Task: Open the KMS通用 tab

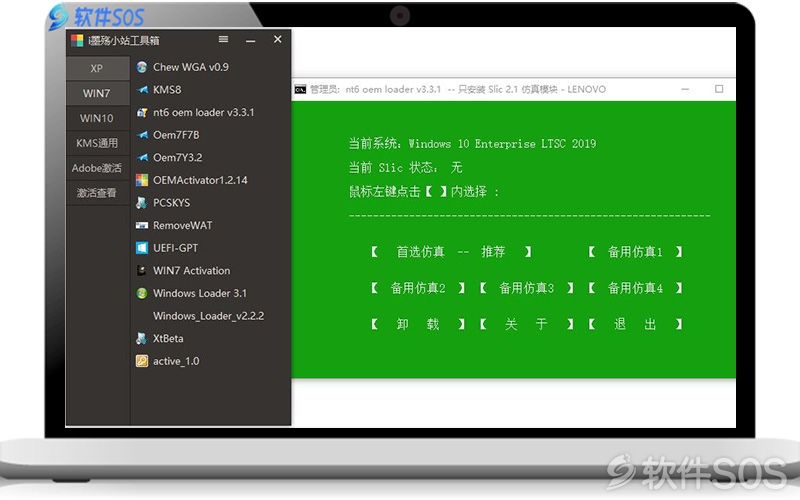Action: click(97, 143)
